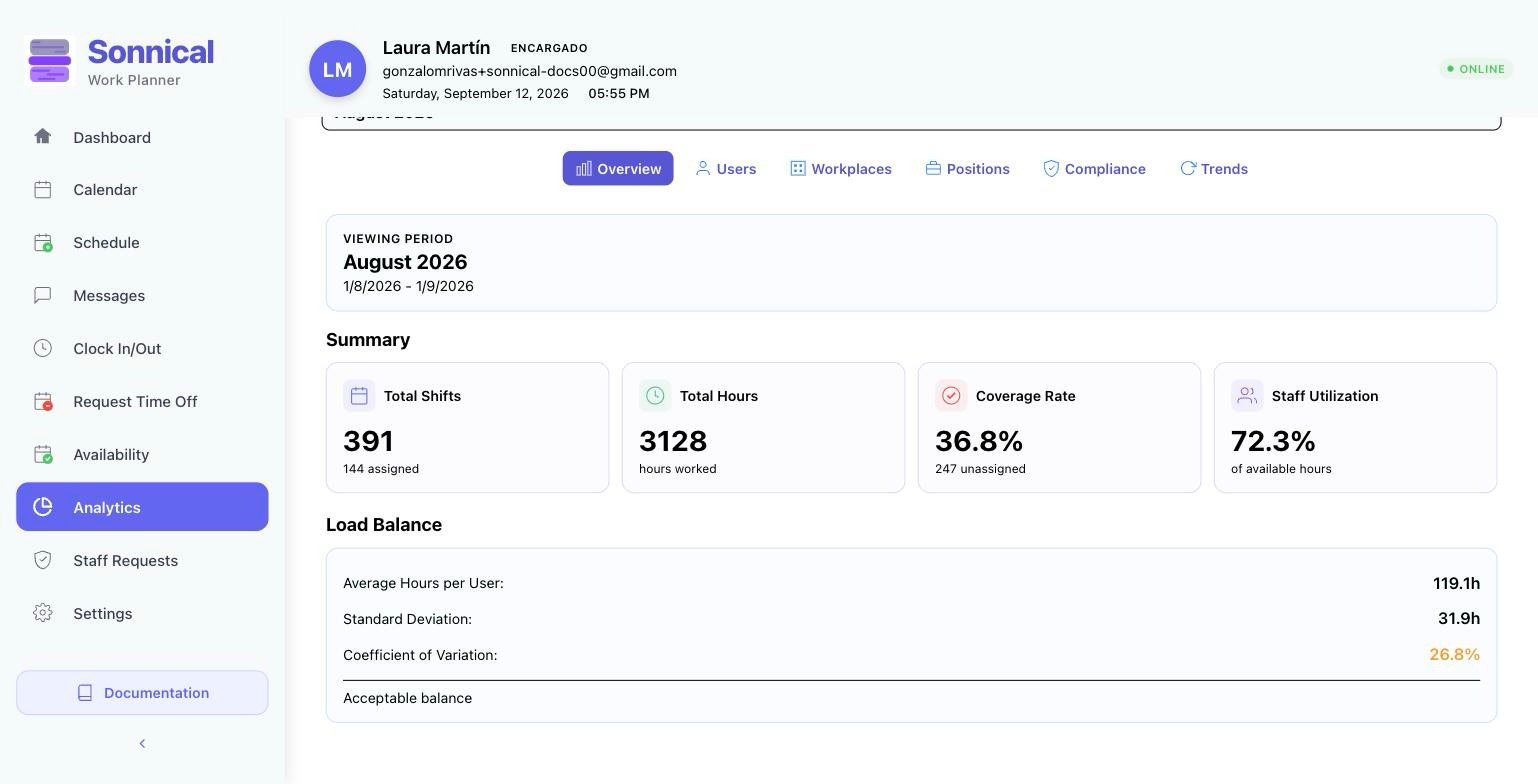The image size is (1538, 784).
Task: Collapse the sidebar with the chevron
Action: coord(142,743)
